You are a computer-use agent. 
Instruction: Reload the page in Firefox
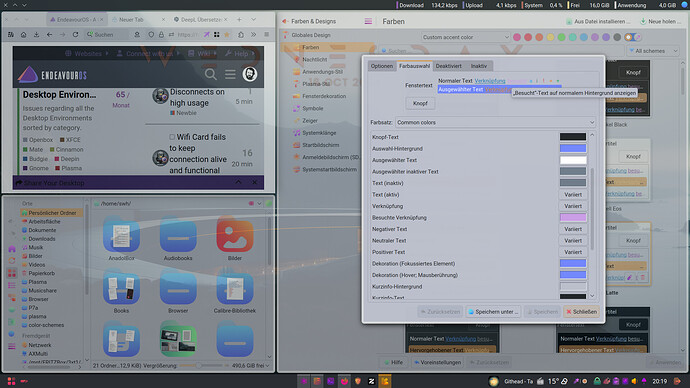tap(75, 34)
